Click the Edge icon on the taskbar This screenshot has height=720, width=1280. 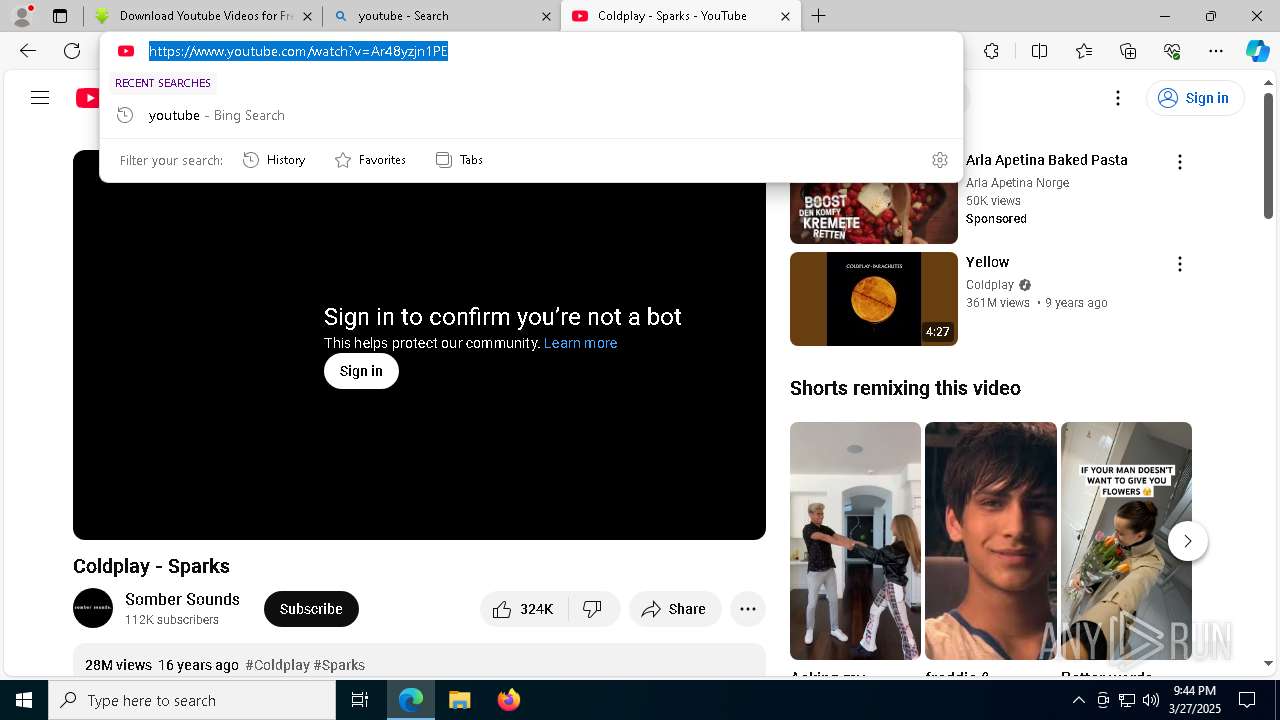tap(411, 700)
